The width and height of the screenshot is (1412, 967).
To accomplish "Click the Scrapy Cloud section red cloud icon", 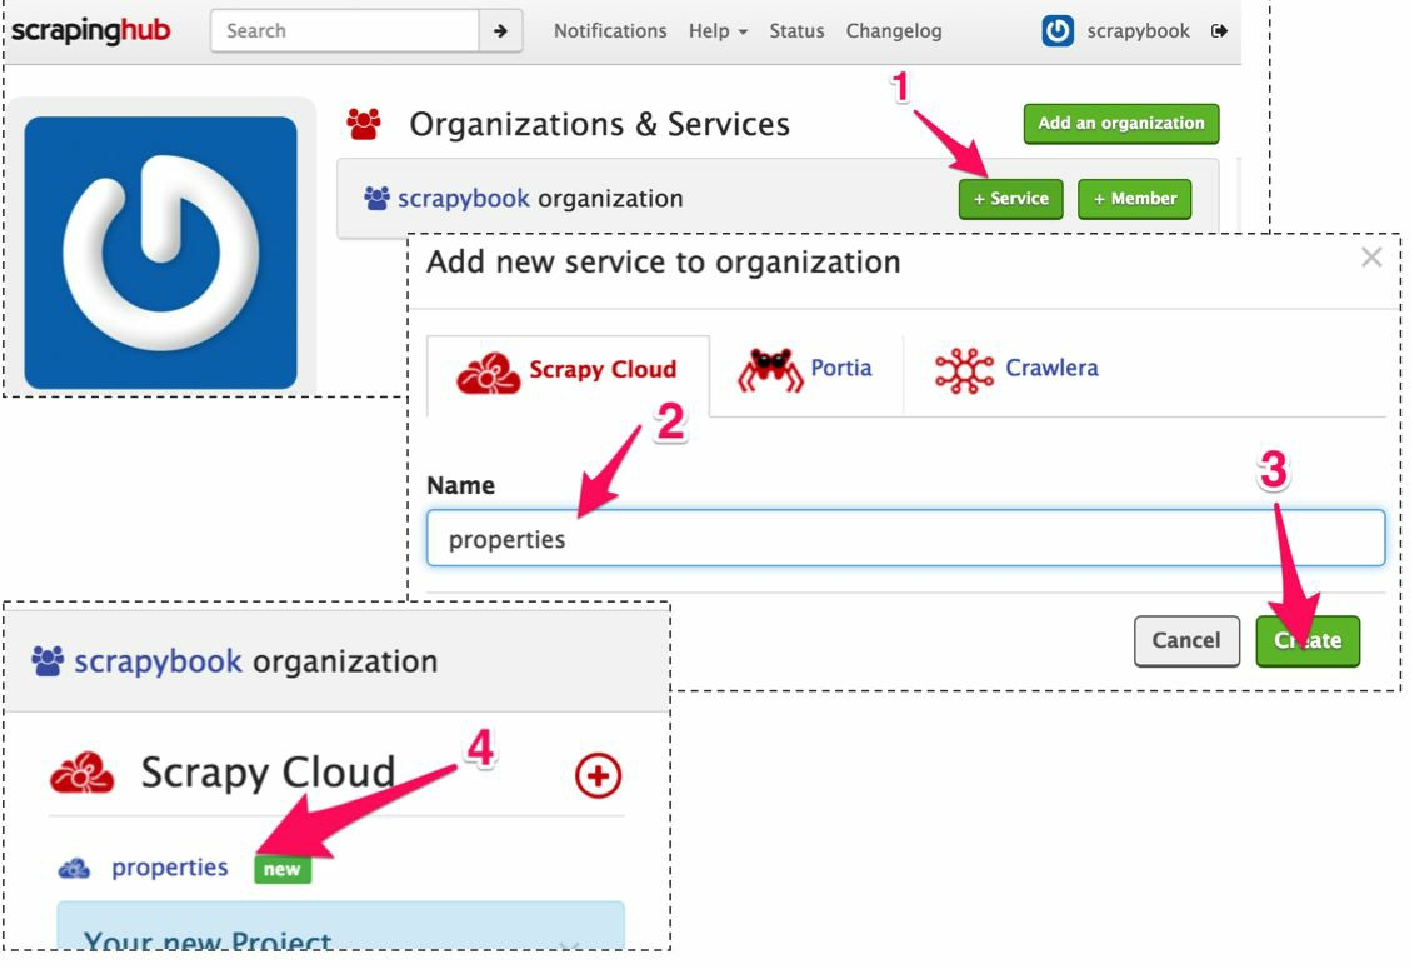I will (x=82, y=773).
